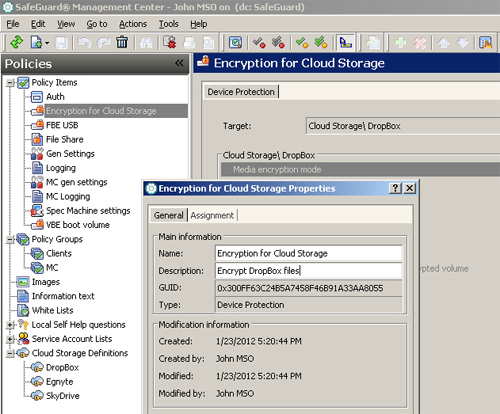
Task: Open the Tools menu
Action: point(168,24)
